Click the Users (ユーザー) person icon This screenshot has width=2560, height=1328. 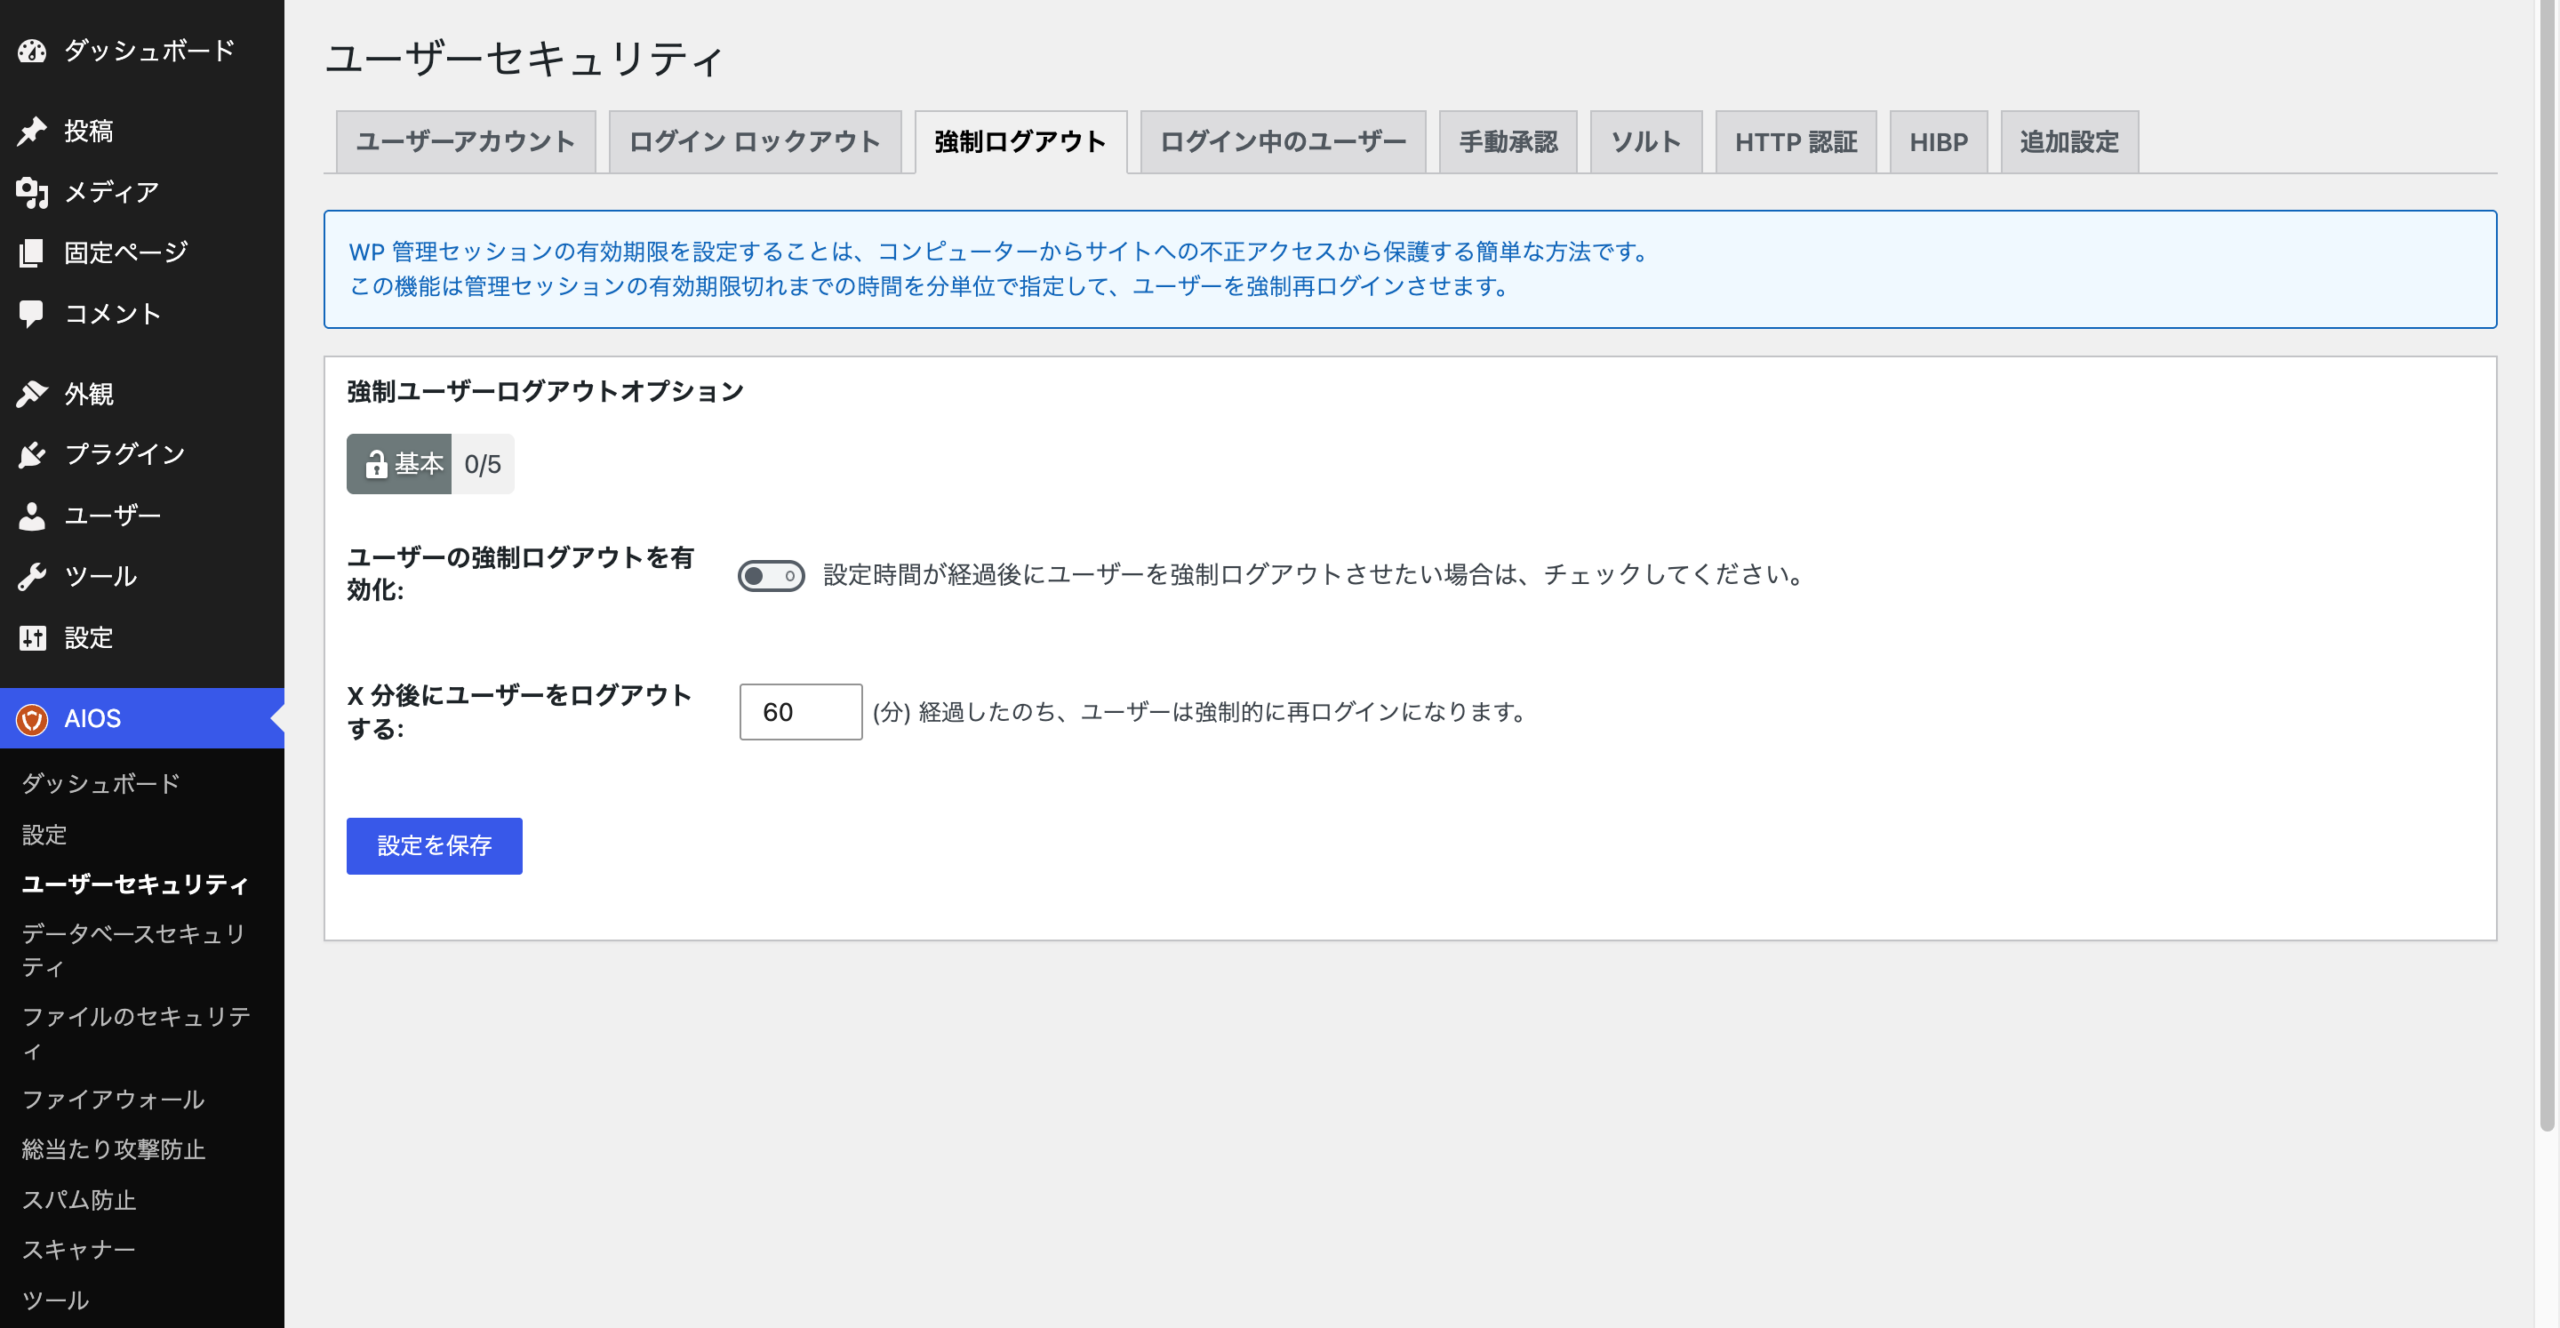[x=32, y=516]
